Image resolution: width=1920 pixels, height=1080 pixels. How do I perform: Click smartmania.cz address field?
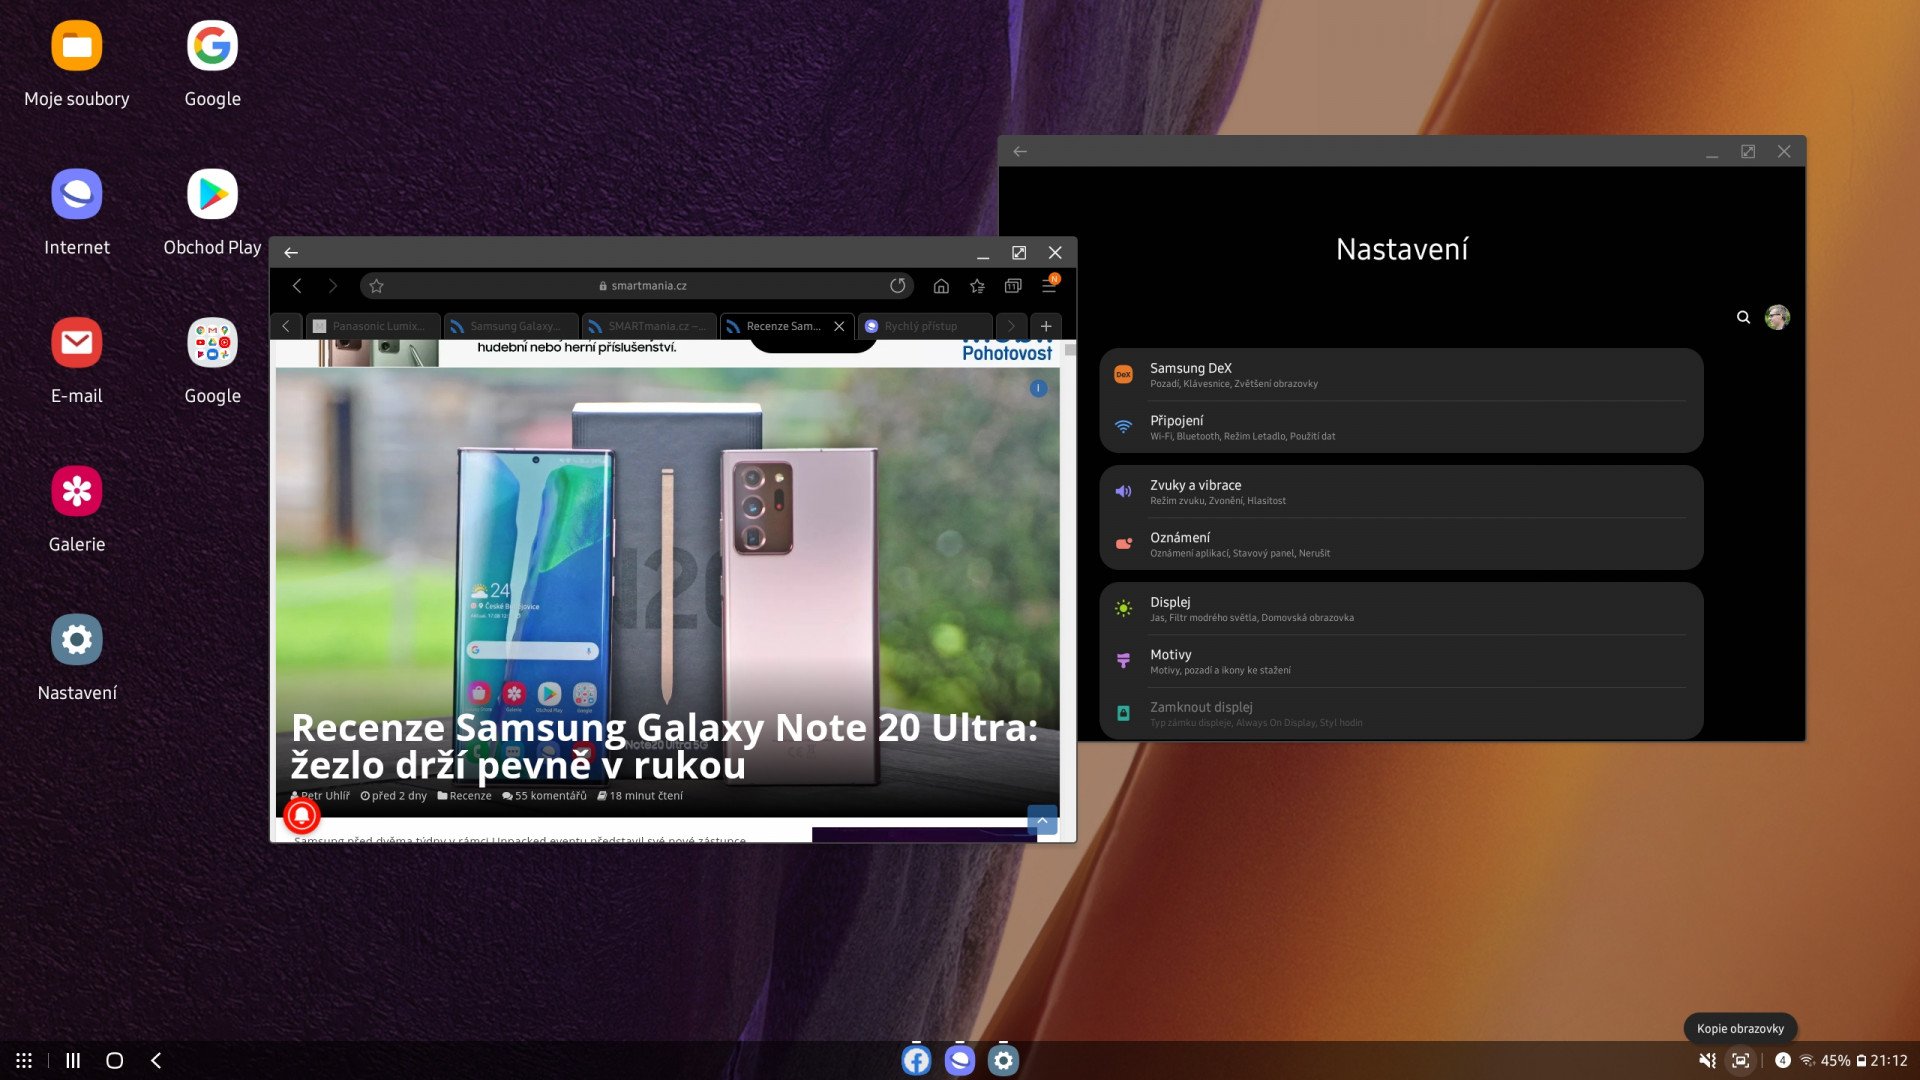click(637, 286)
